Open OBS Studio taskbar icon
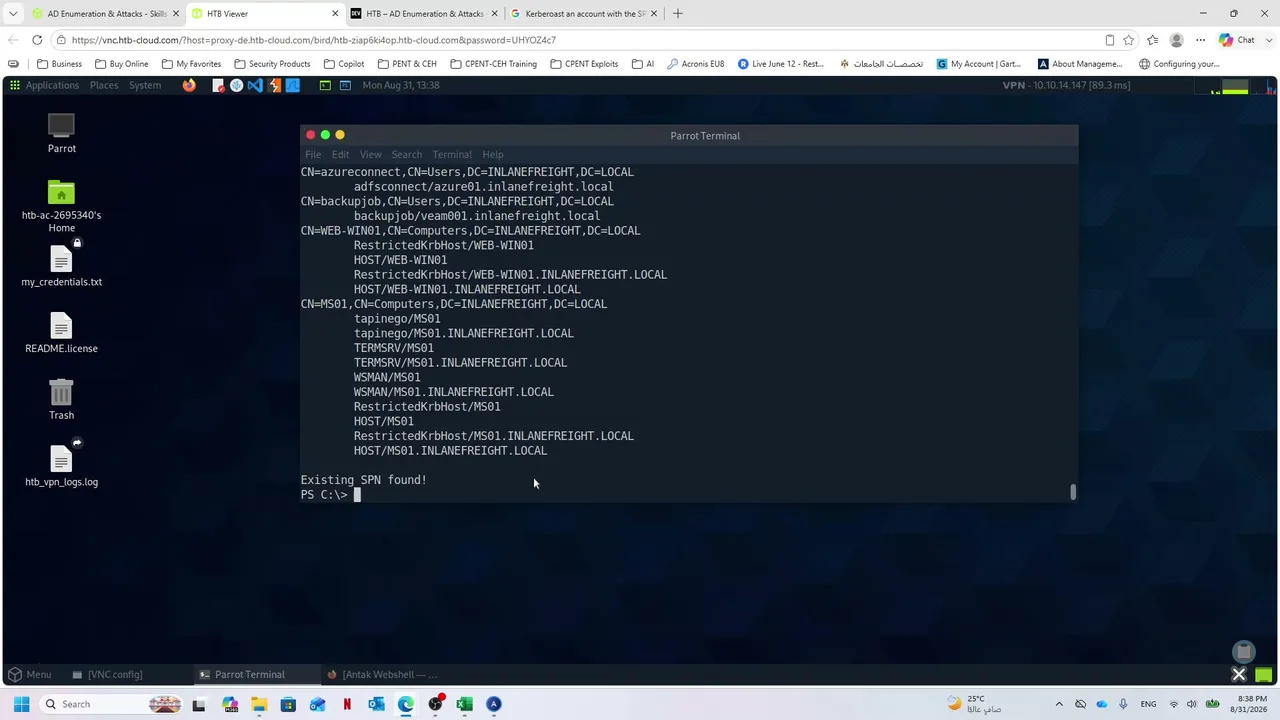This screenshot has width=1280, height=720. (x=435, y=704)
